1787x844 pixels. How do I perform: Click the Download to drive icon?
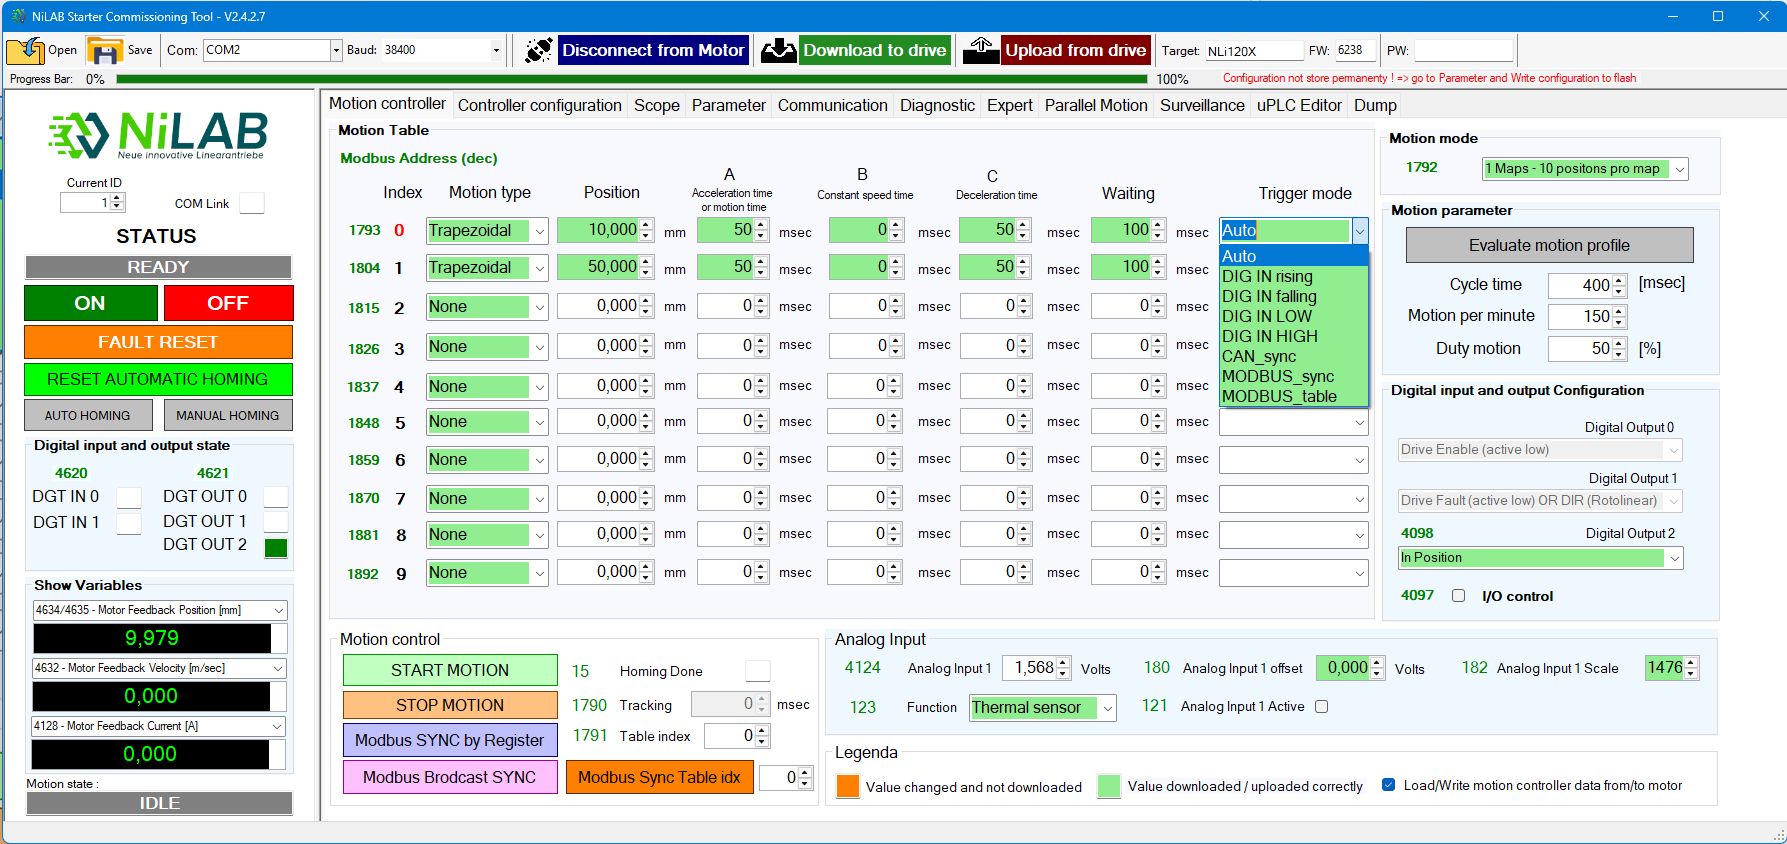[779, 50]
